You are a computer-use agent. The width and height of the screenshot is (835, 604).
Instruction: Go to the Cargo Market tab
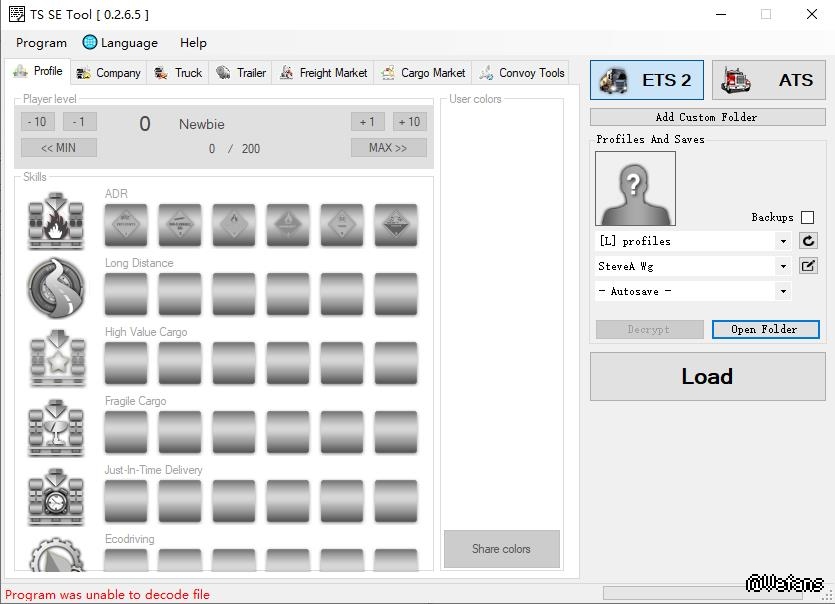[423, 73]
